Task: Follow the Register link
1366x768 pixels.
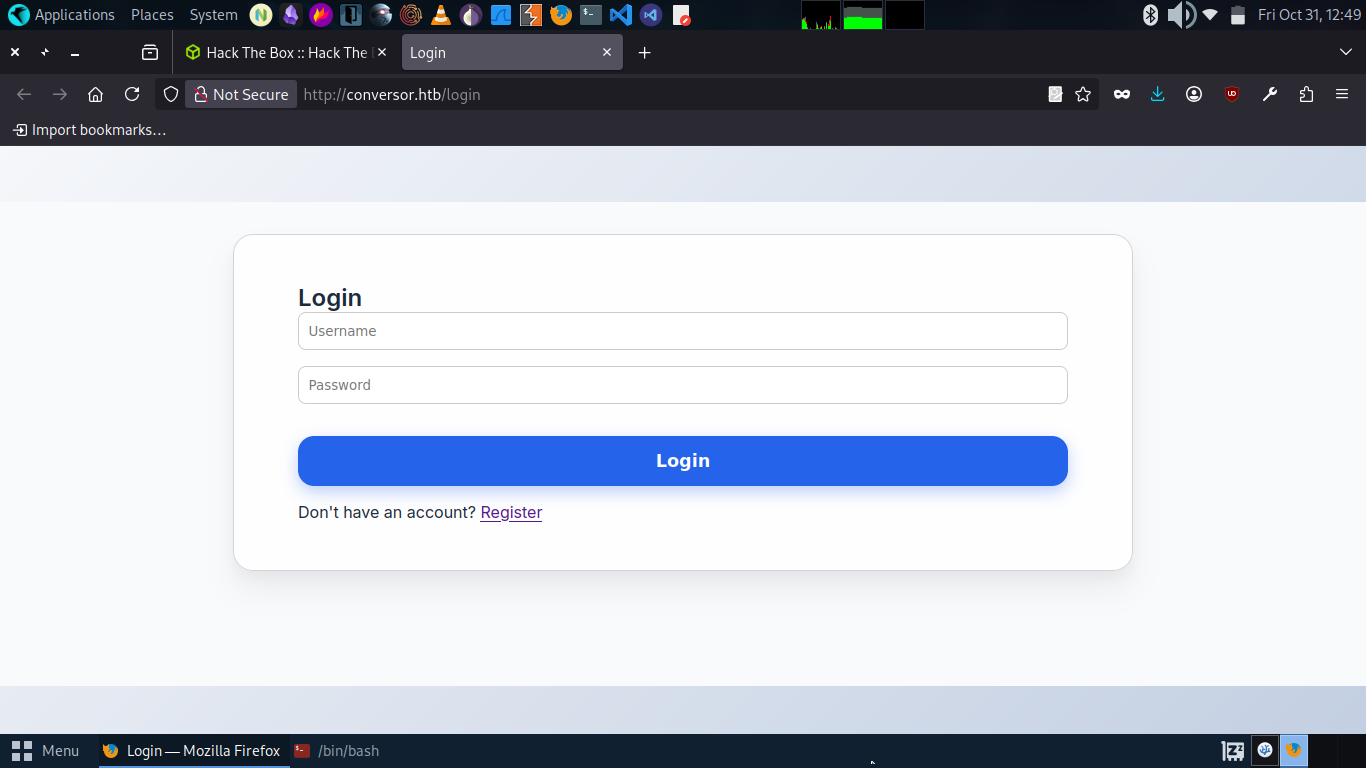Action: (x=511, y=512)
